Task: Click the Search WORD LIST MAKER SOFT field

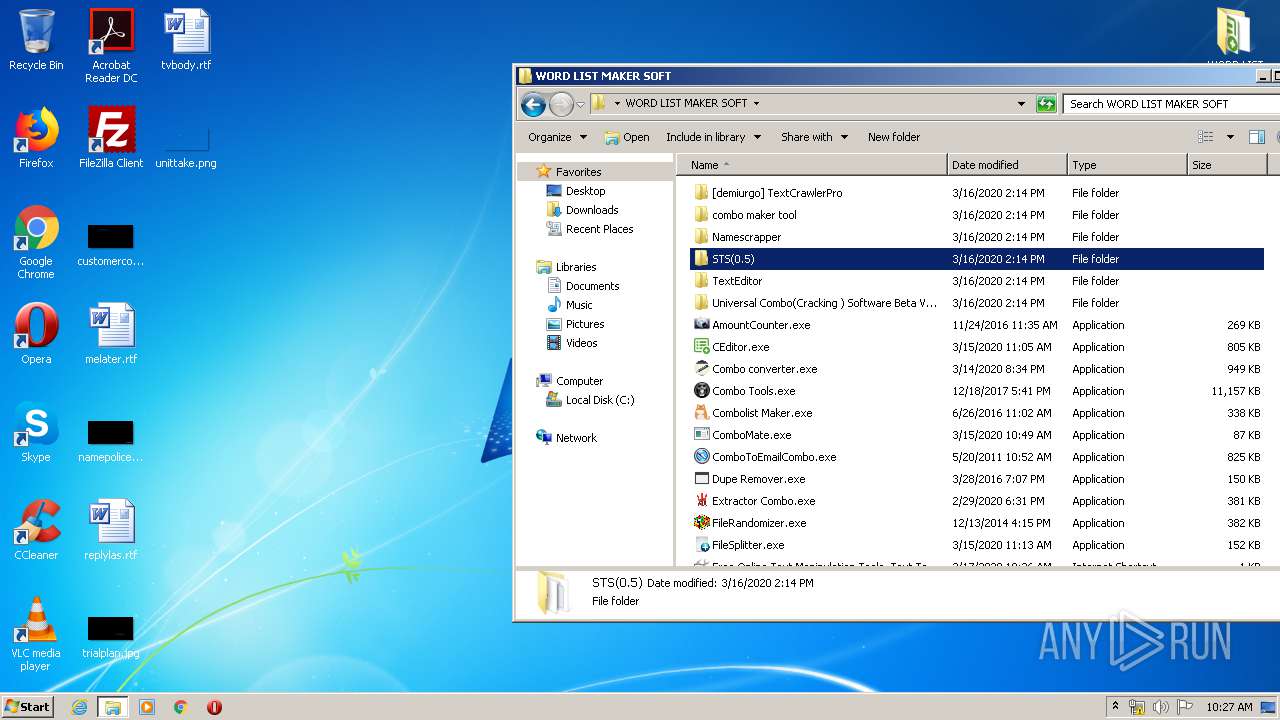Action: [1170, 104]
